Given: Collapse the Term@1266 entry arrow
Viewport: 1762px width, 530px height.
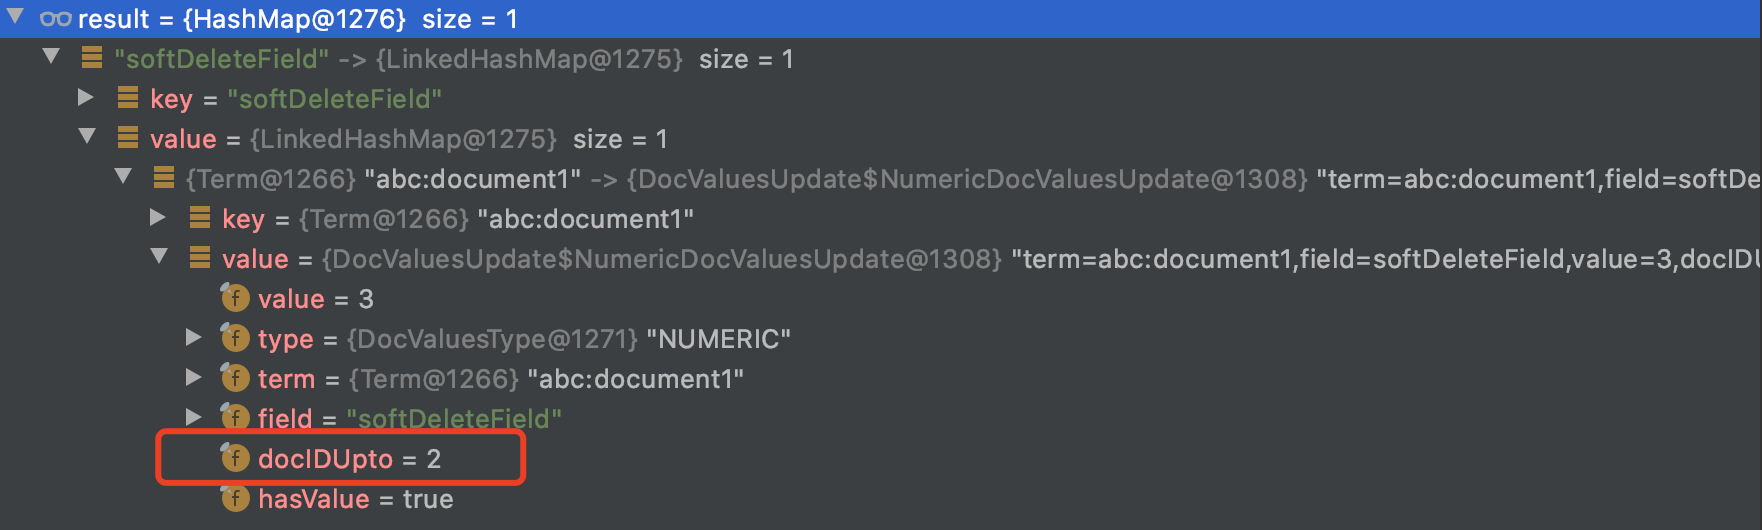Looking at the screenshot, I should coord(123,176).
